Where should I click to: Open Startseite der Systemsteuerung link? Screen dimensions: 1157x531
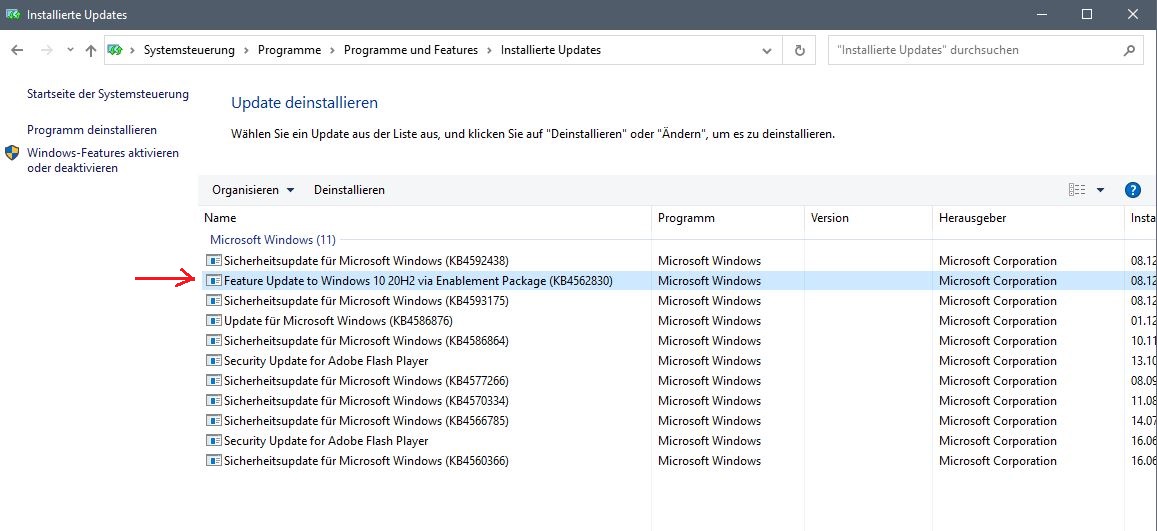click(x=108, y=94)
